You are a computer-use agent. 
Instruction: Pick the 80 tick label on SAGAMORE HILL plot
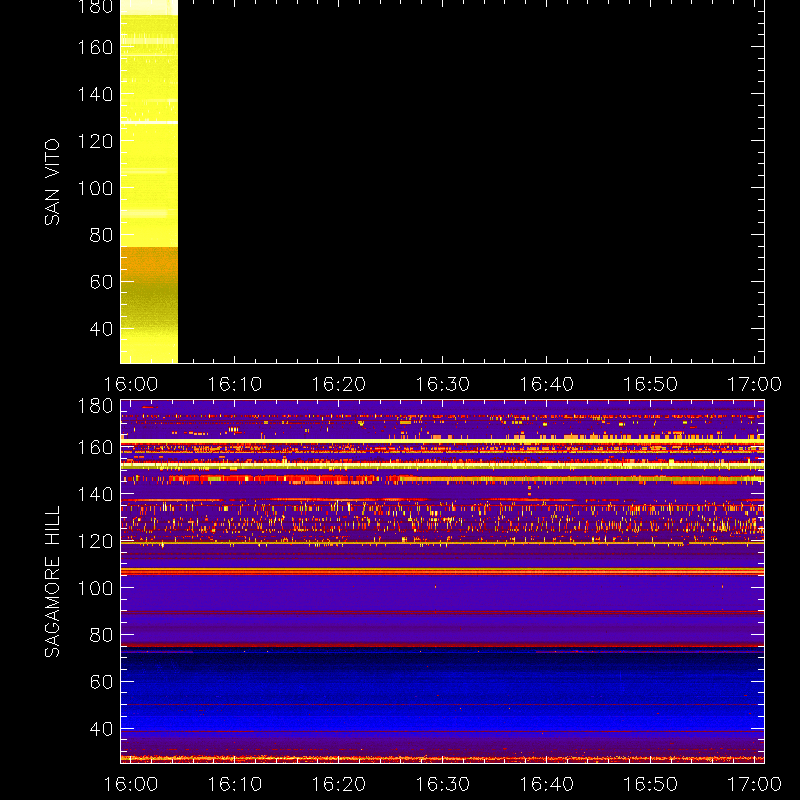pyautogui.click(x=101, y=635)
